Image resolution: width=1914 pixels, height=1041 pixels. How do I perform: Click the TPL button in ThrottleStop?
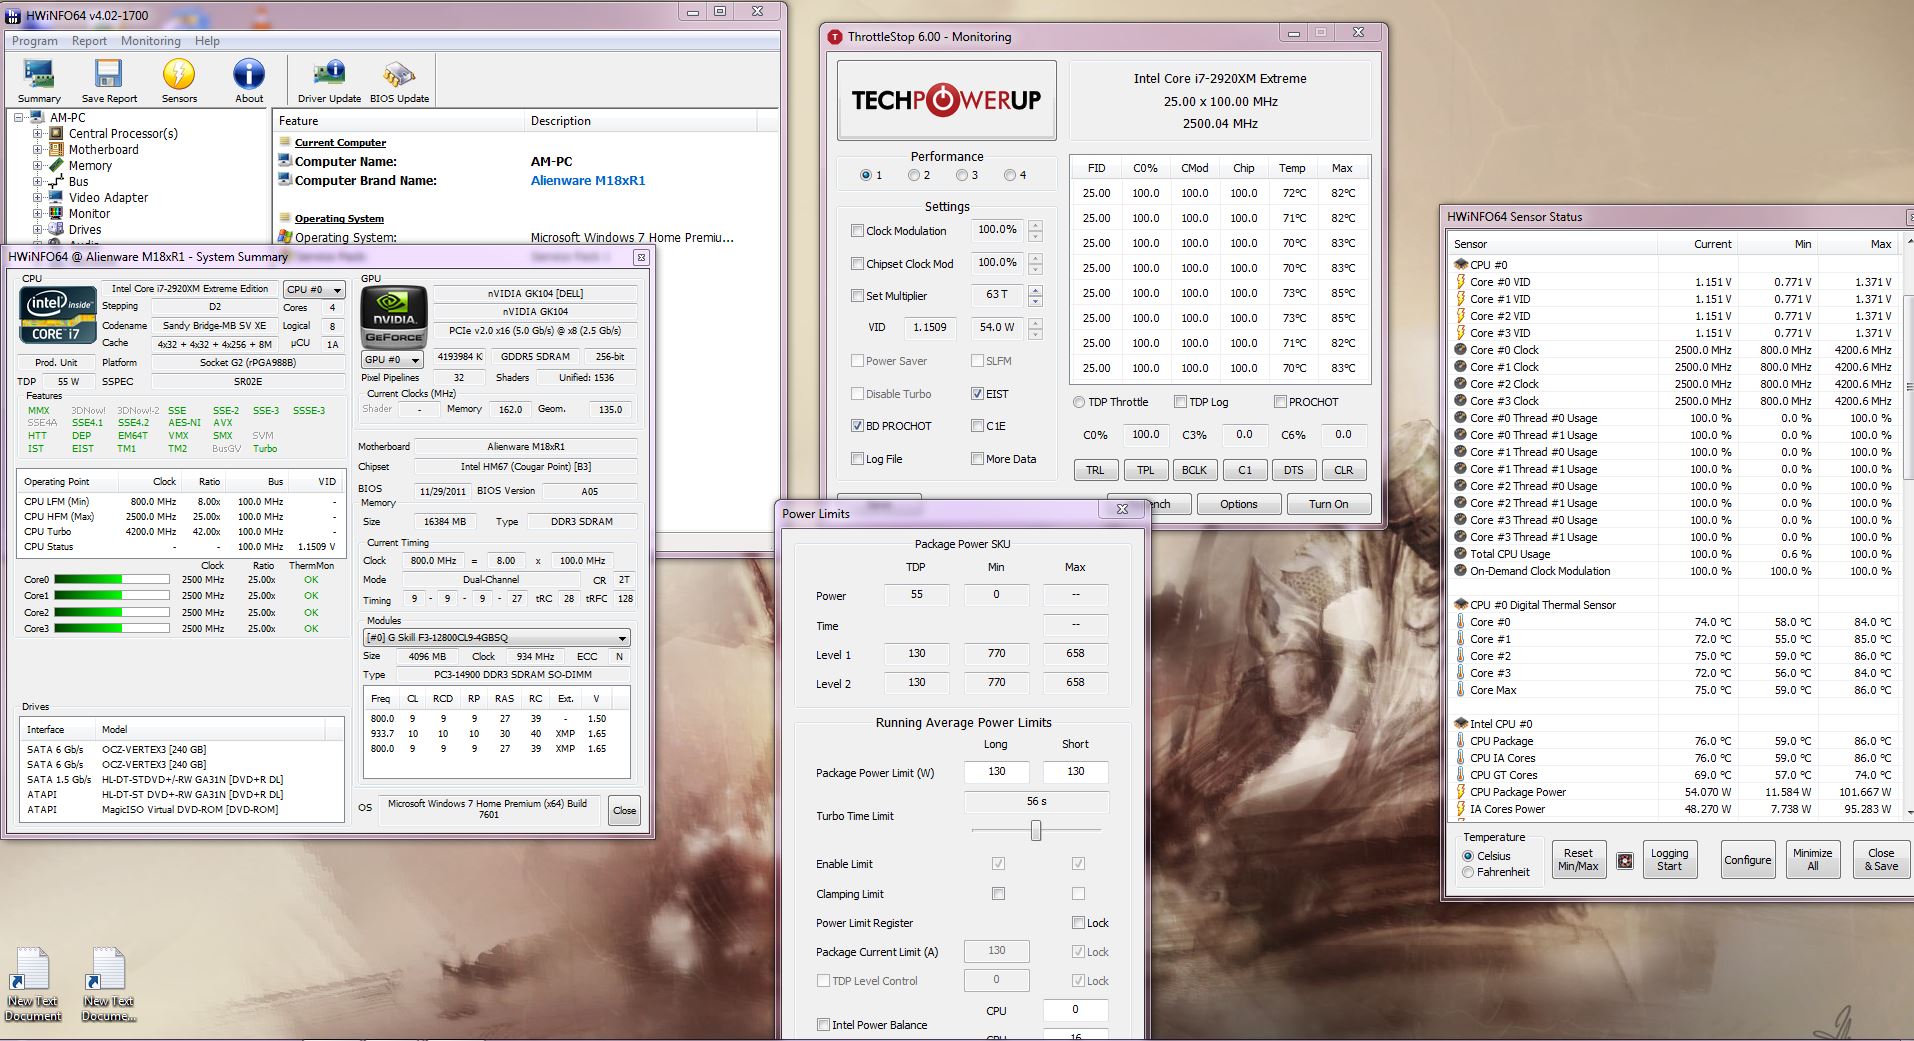tap(1145, 470)
